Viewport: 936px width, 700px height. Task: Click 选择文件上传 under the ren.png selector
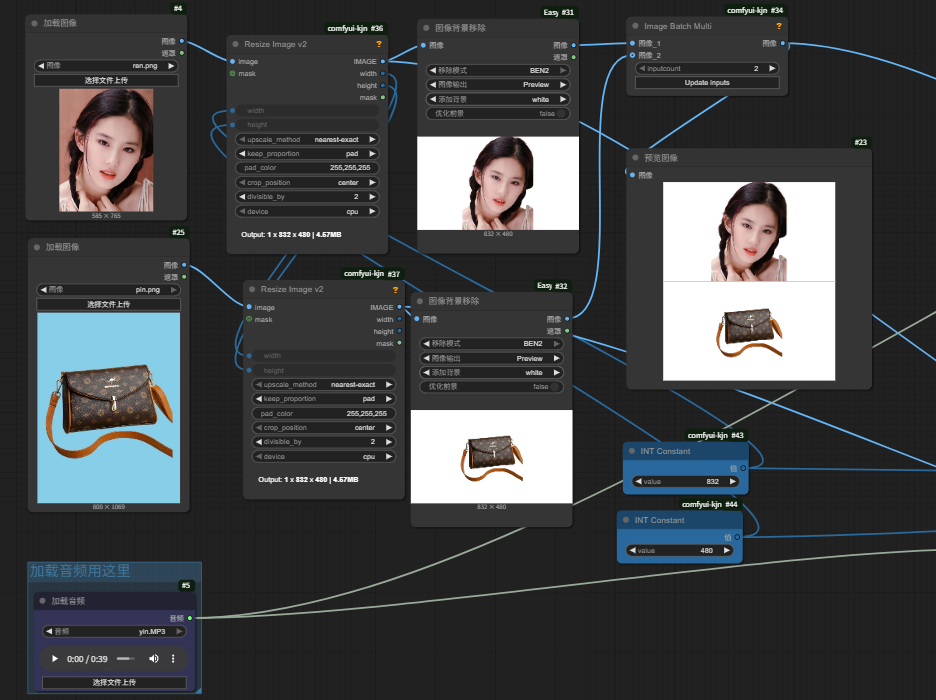(x=105, y=80)
